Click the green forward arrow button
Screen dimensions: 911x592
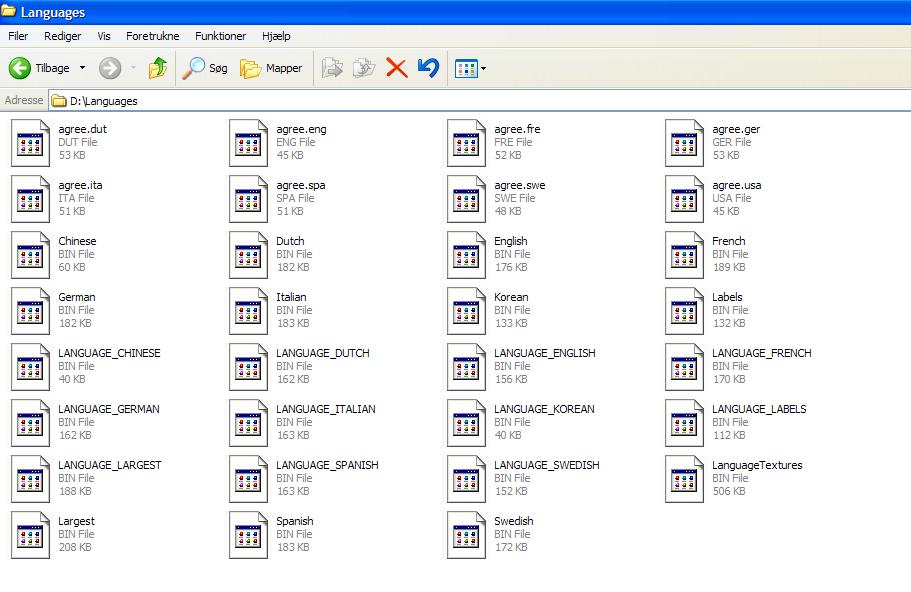coord(110,68)
